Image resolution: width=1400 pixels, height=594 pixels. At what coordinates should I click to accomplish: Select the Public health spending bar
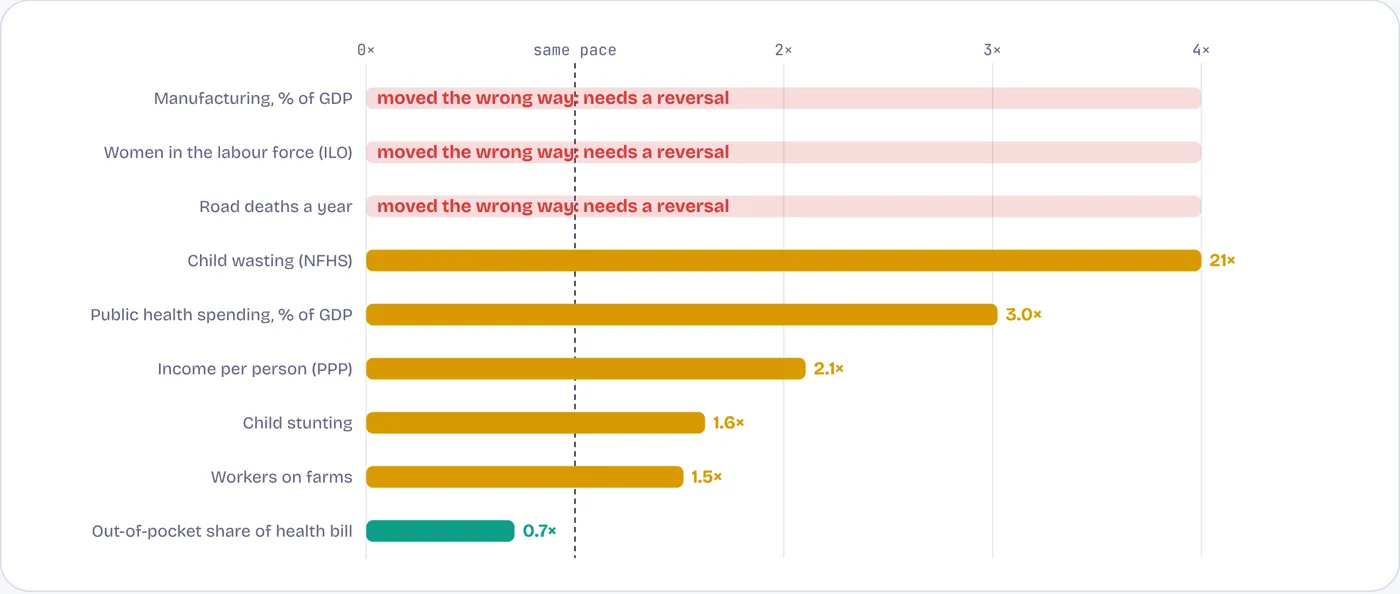[x=681, y=314]
